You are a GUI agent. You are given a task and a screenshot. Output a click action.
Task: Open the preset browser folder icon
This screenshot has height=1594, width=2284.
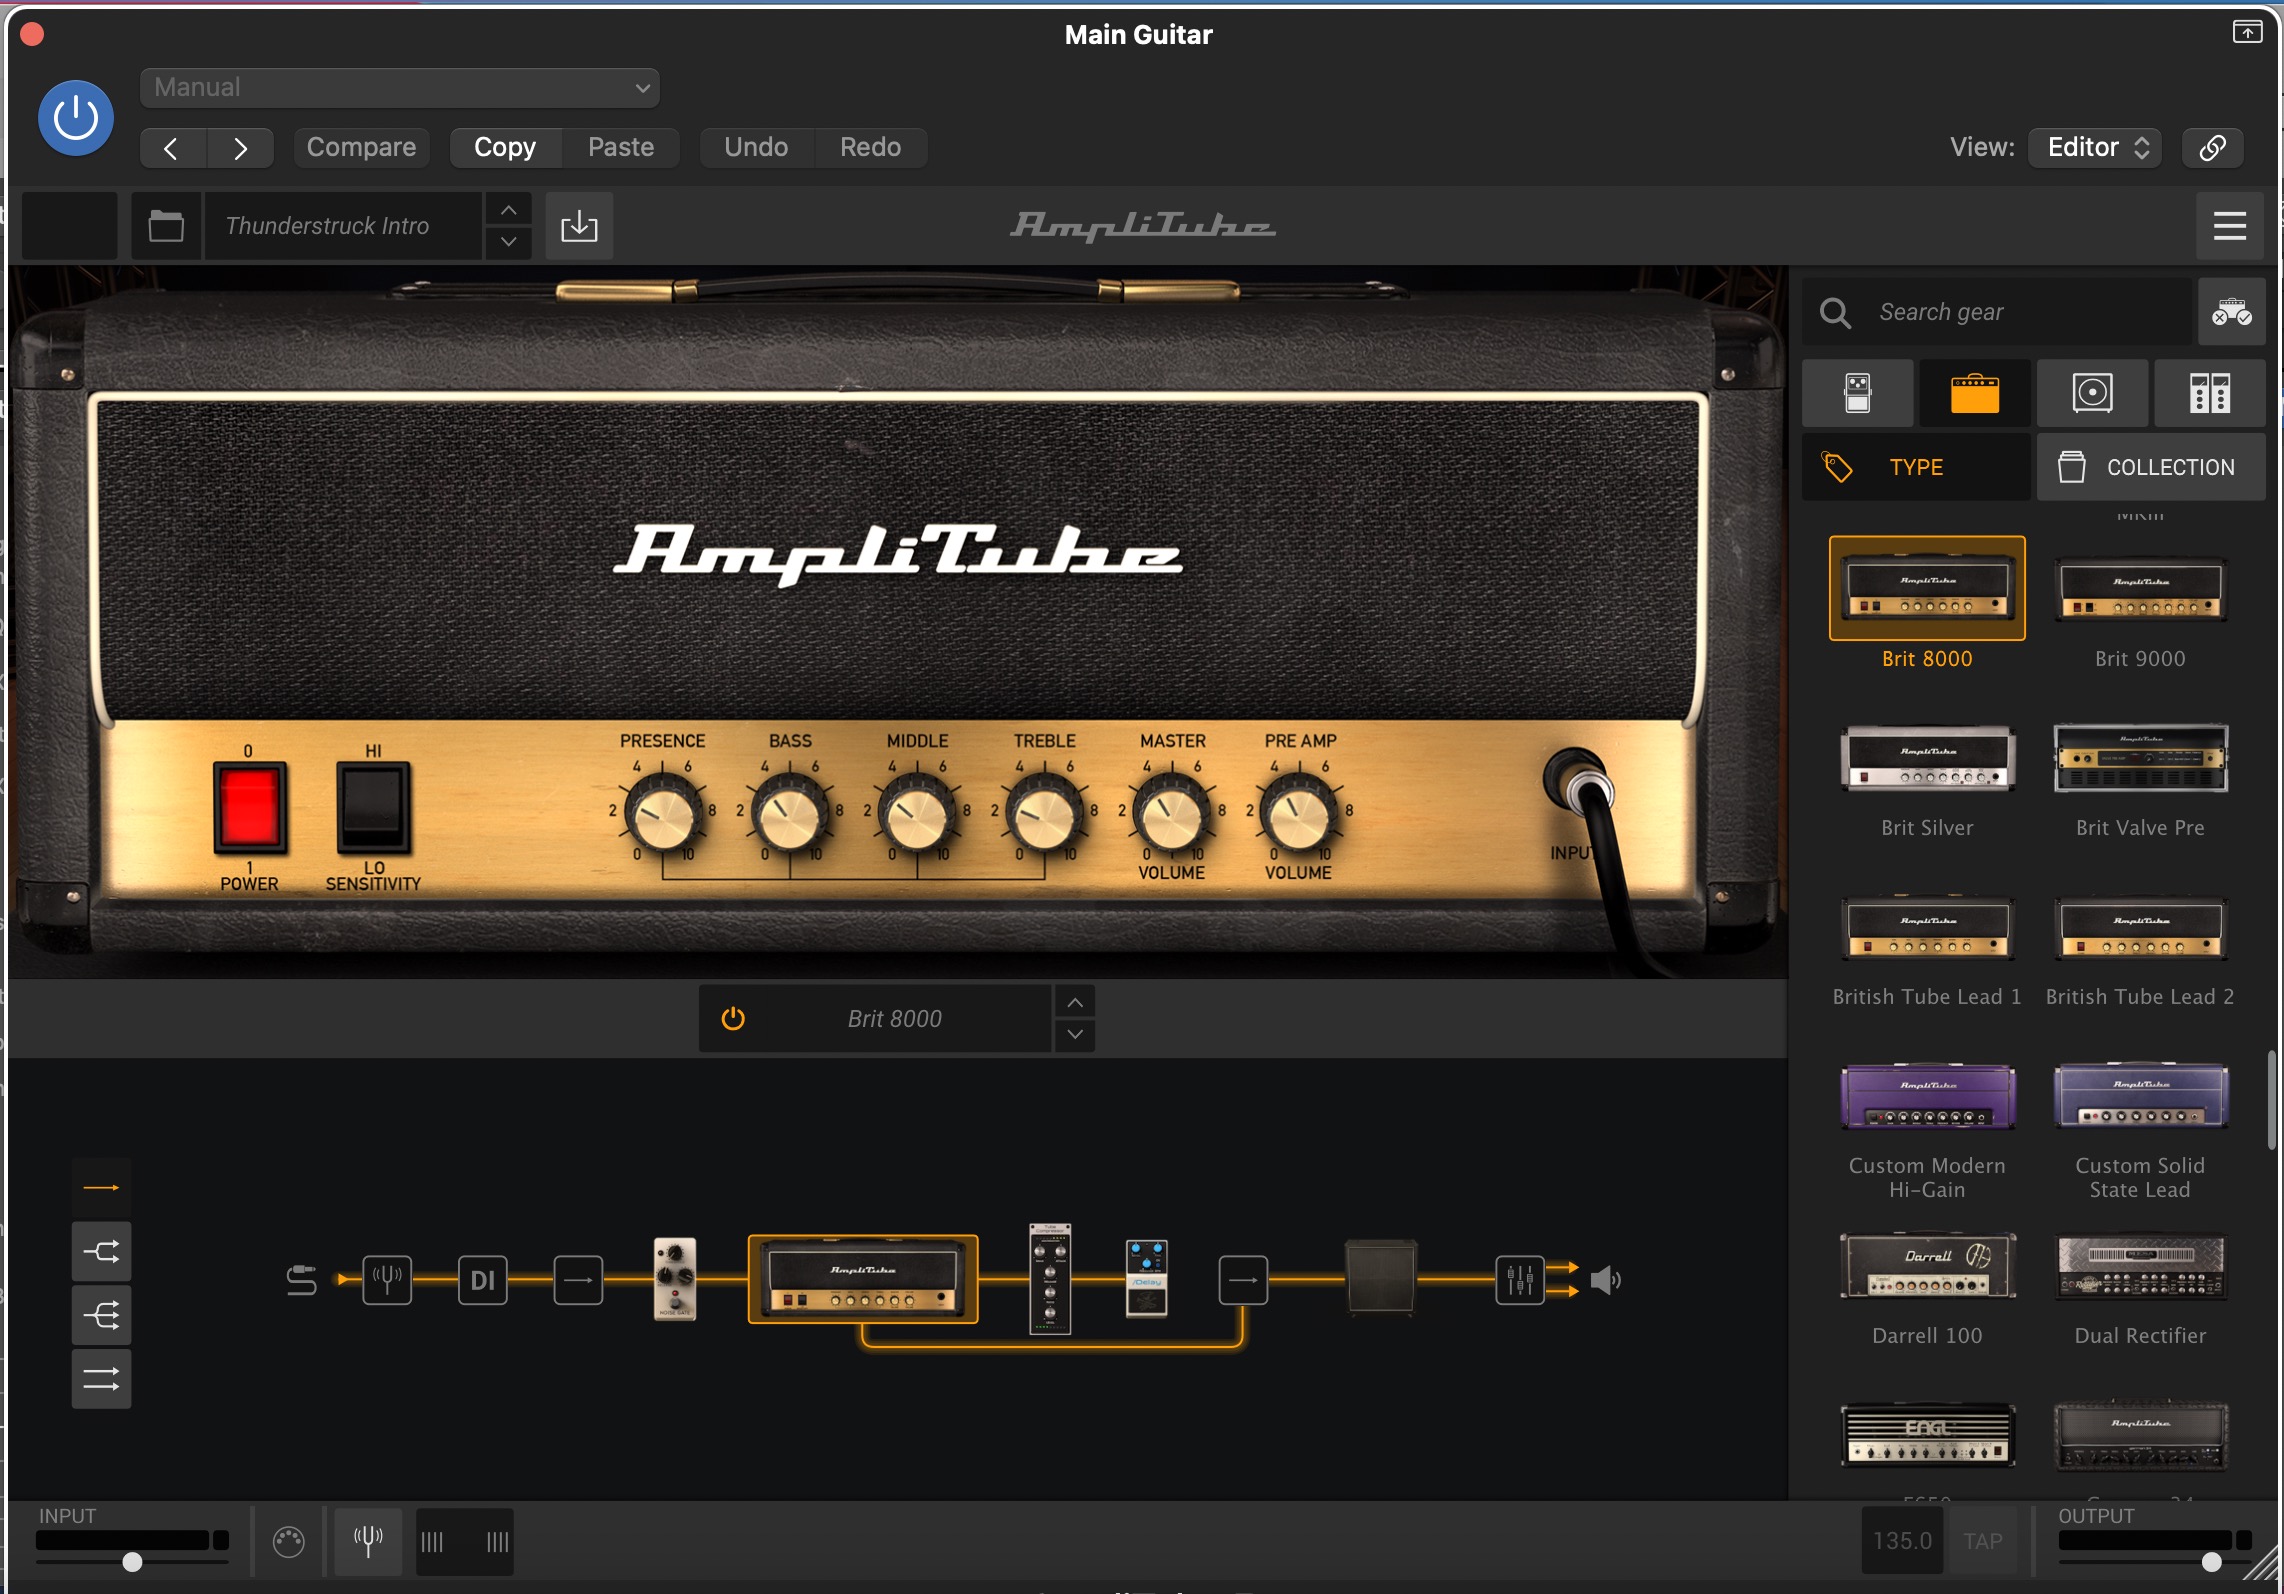[x=166, y=226]
